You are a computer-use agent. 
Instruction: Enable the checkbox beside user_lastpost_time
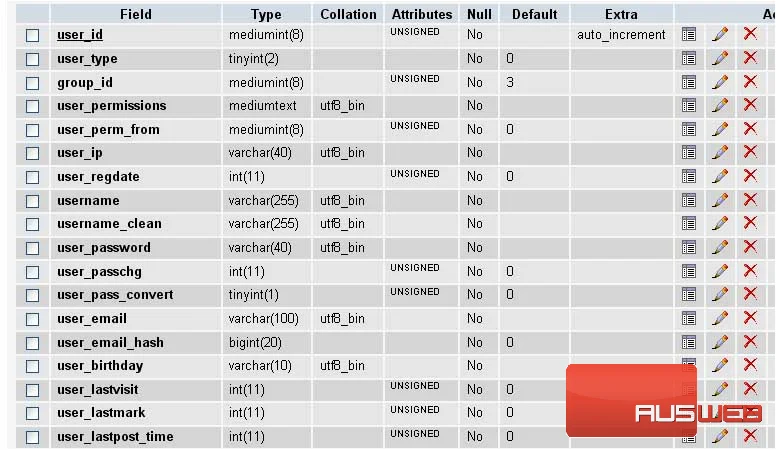pyautogui.click(x=33, y=438)
